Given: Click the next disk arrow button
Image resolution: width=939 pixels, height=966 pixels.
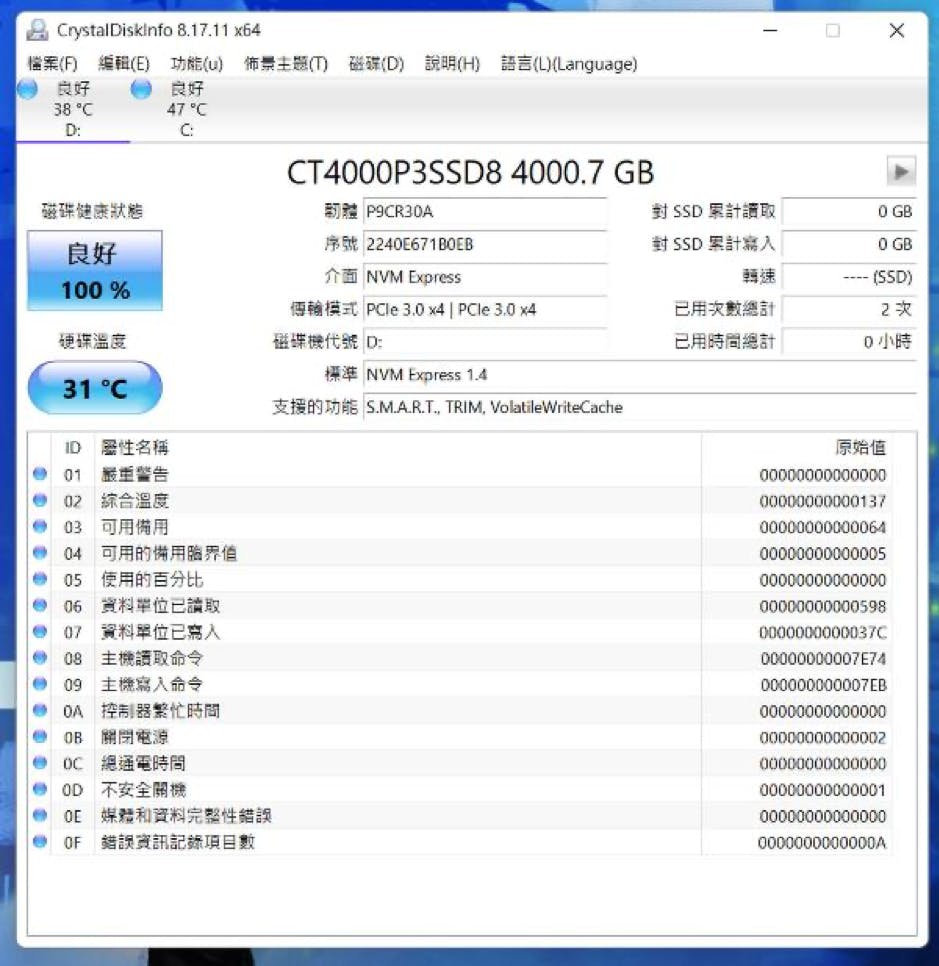Looking at the screenshot, I should tap(901, 171).
